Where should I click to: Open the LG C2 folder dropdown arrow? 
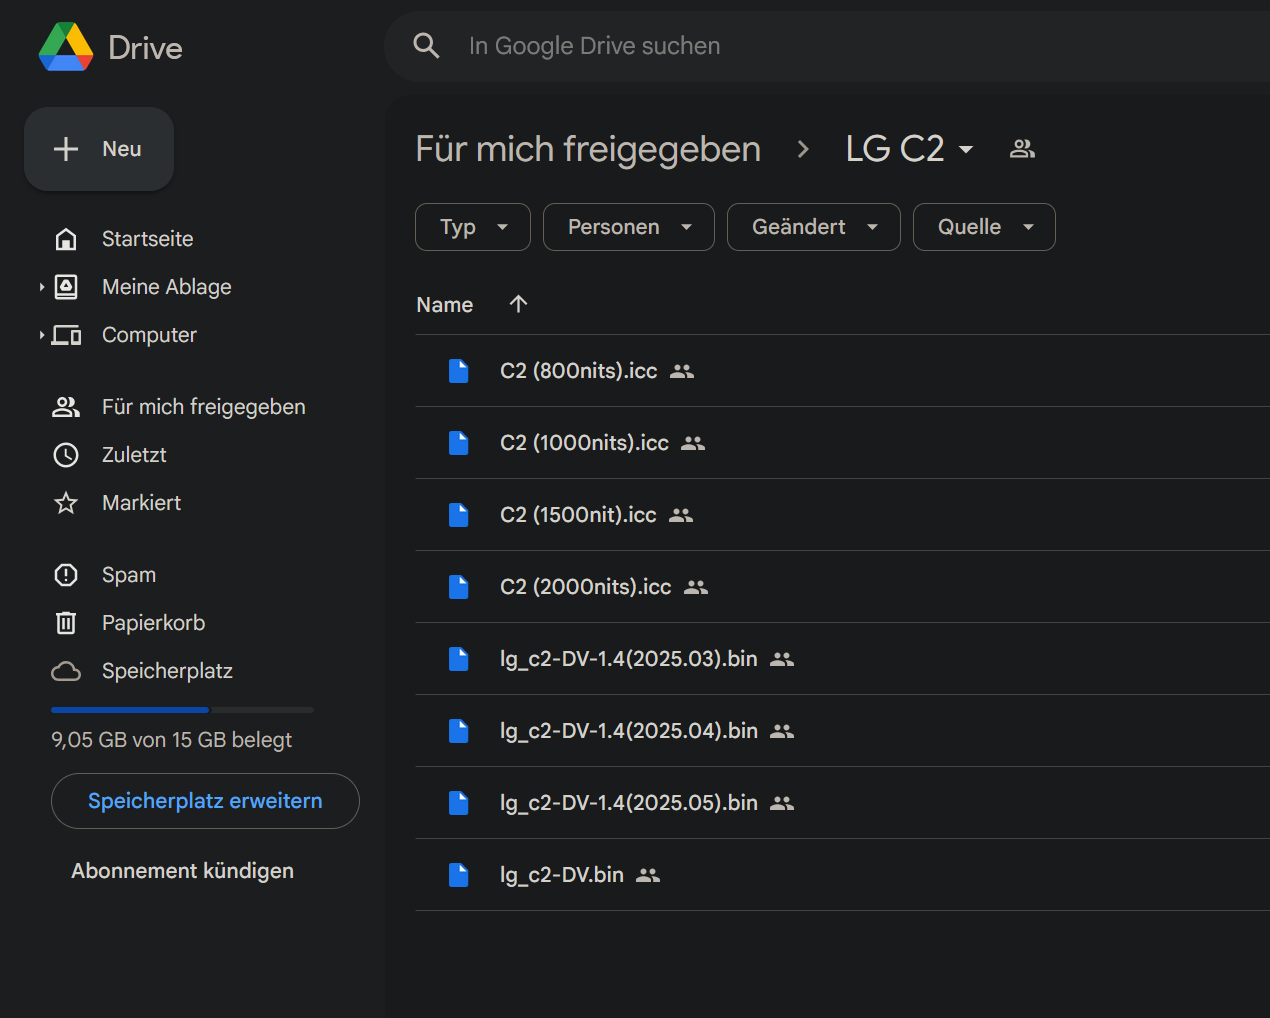tap(966, 149)
